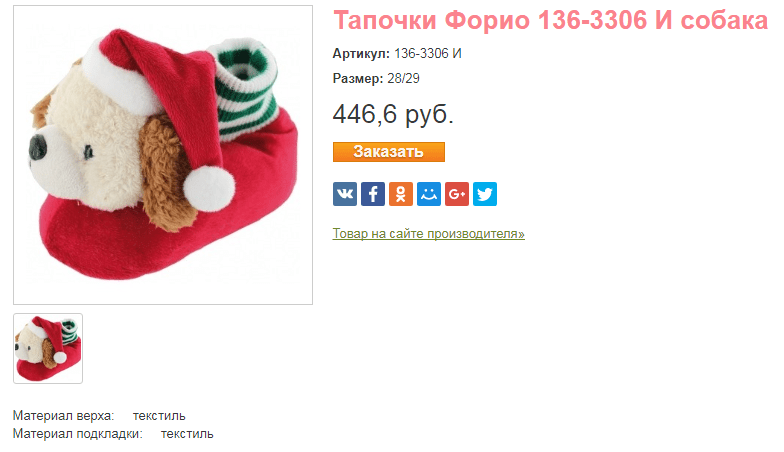The image size is (784, 452).
Task: Click the 446,6 руб. price
Action: (393, 114)
